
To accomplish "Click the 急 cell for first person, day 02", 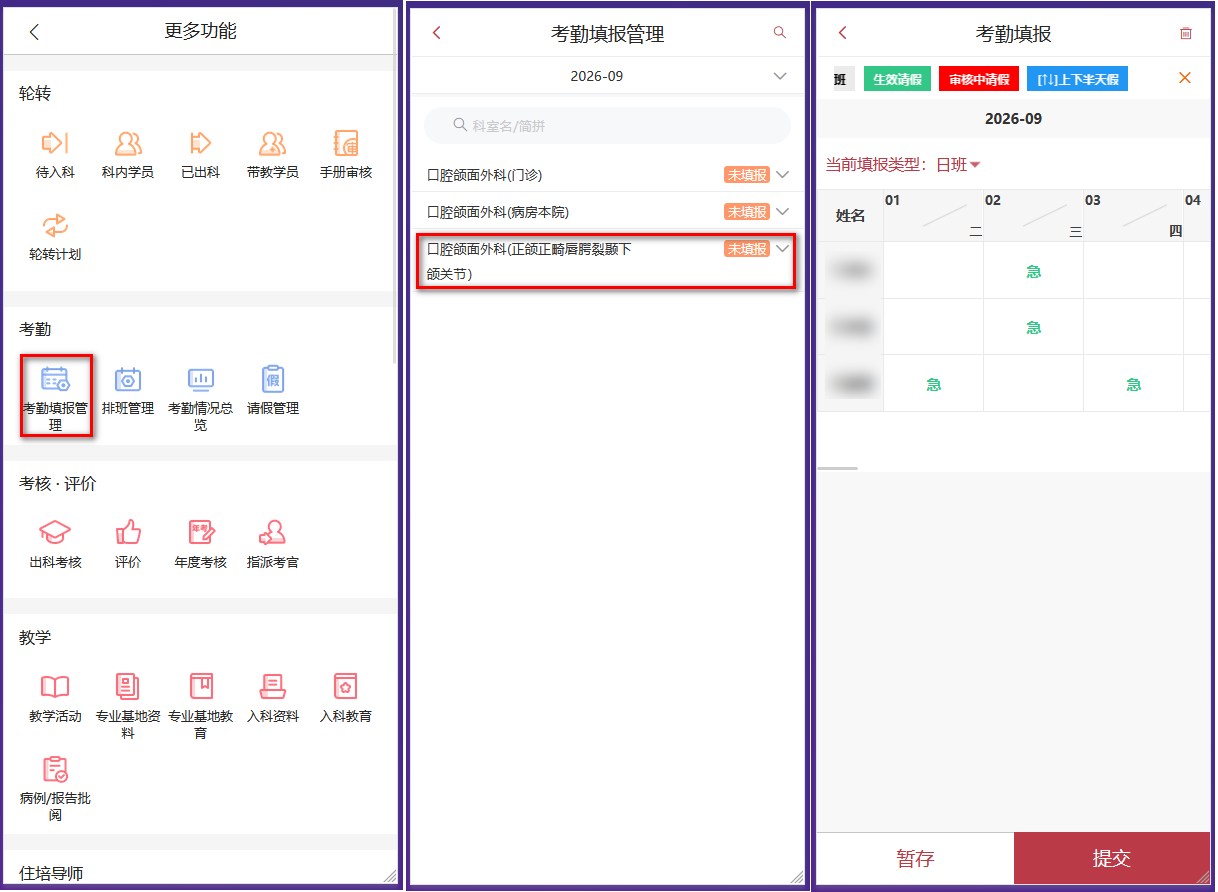I will pyautogui.click(x=1033, y=271).
